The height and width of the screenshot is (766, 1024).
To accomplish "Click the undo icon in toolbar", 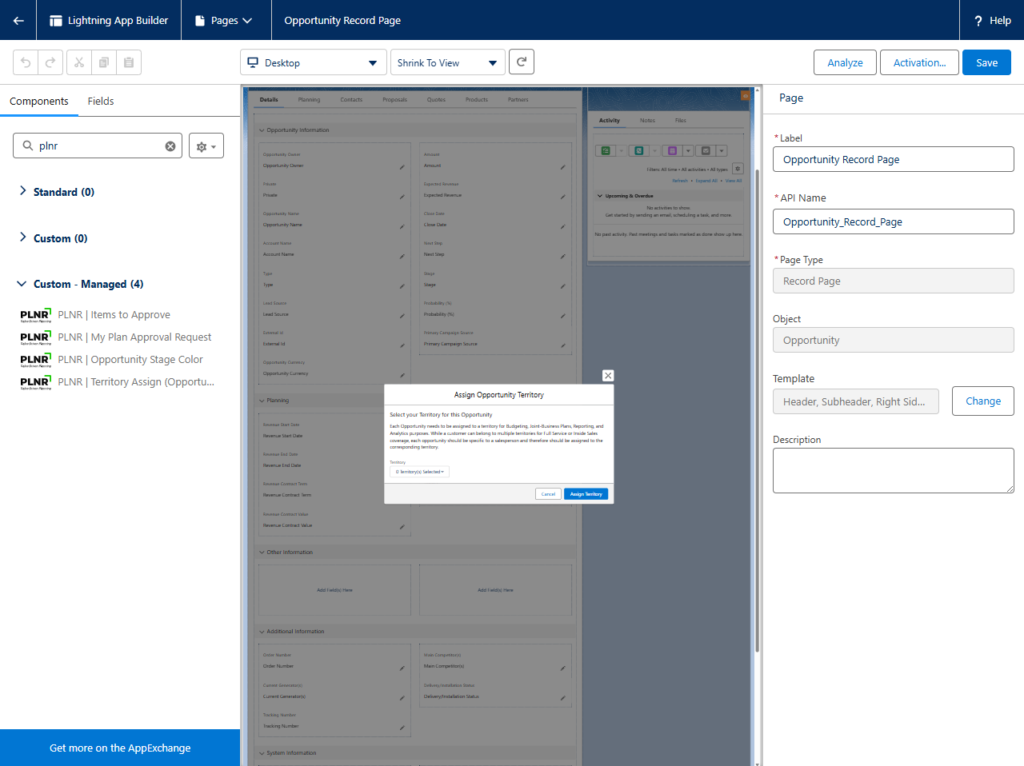I will click(x=25, y=63).
